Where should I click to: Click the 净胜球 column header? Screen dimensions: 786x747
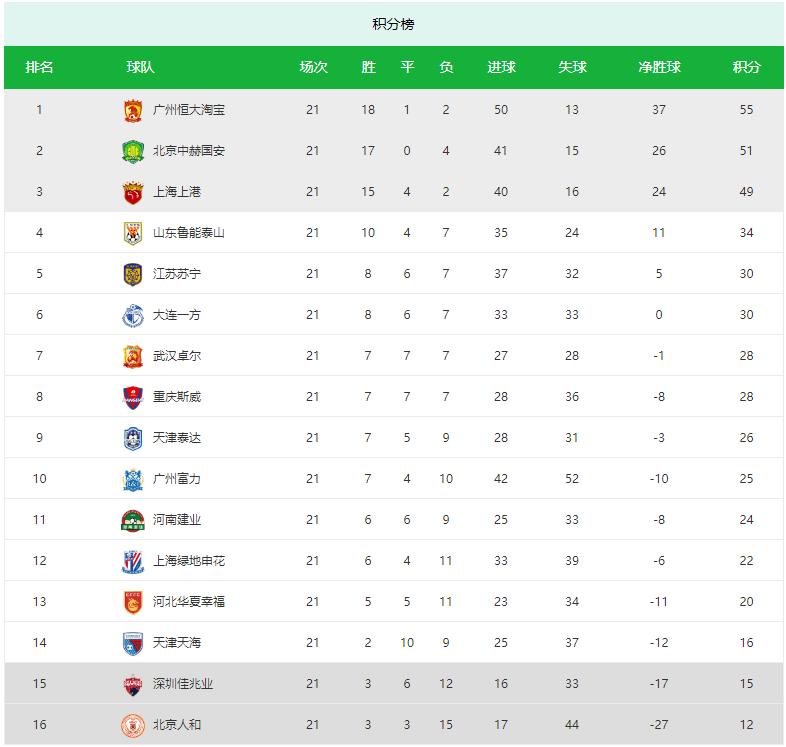[659, 68]
